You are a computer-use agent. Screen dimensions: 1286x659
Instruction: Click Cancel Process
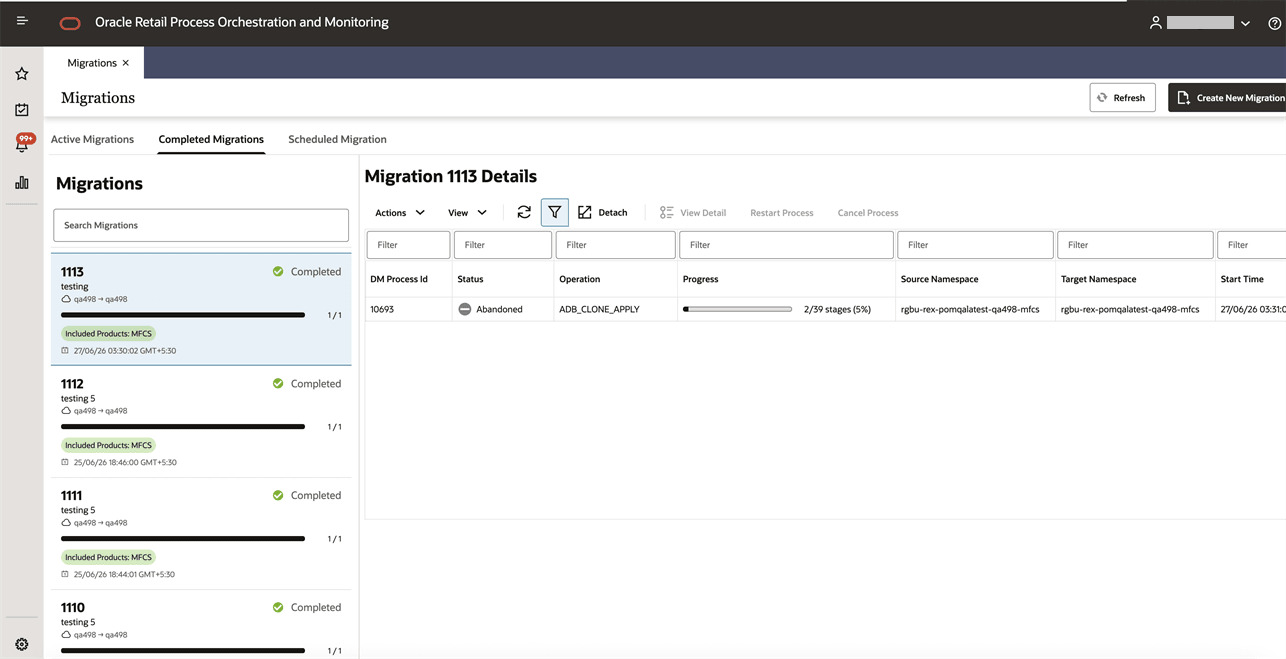pos(868,212)
